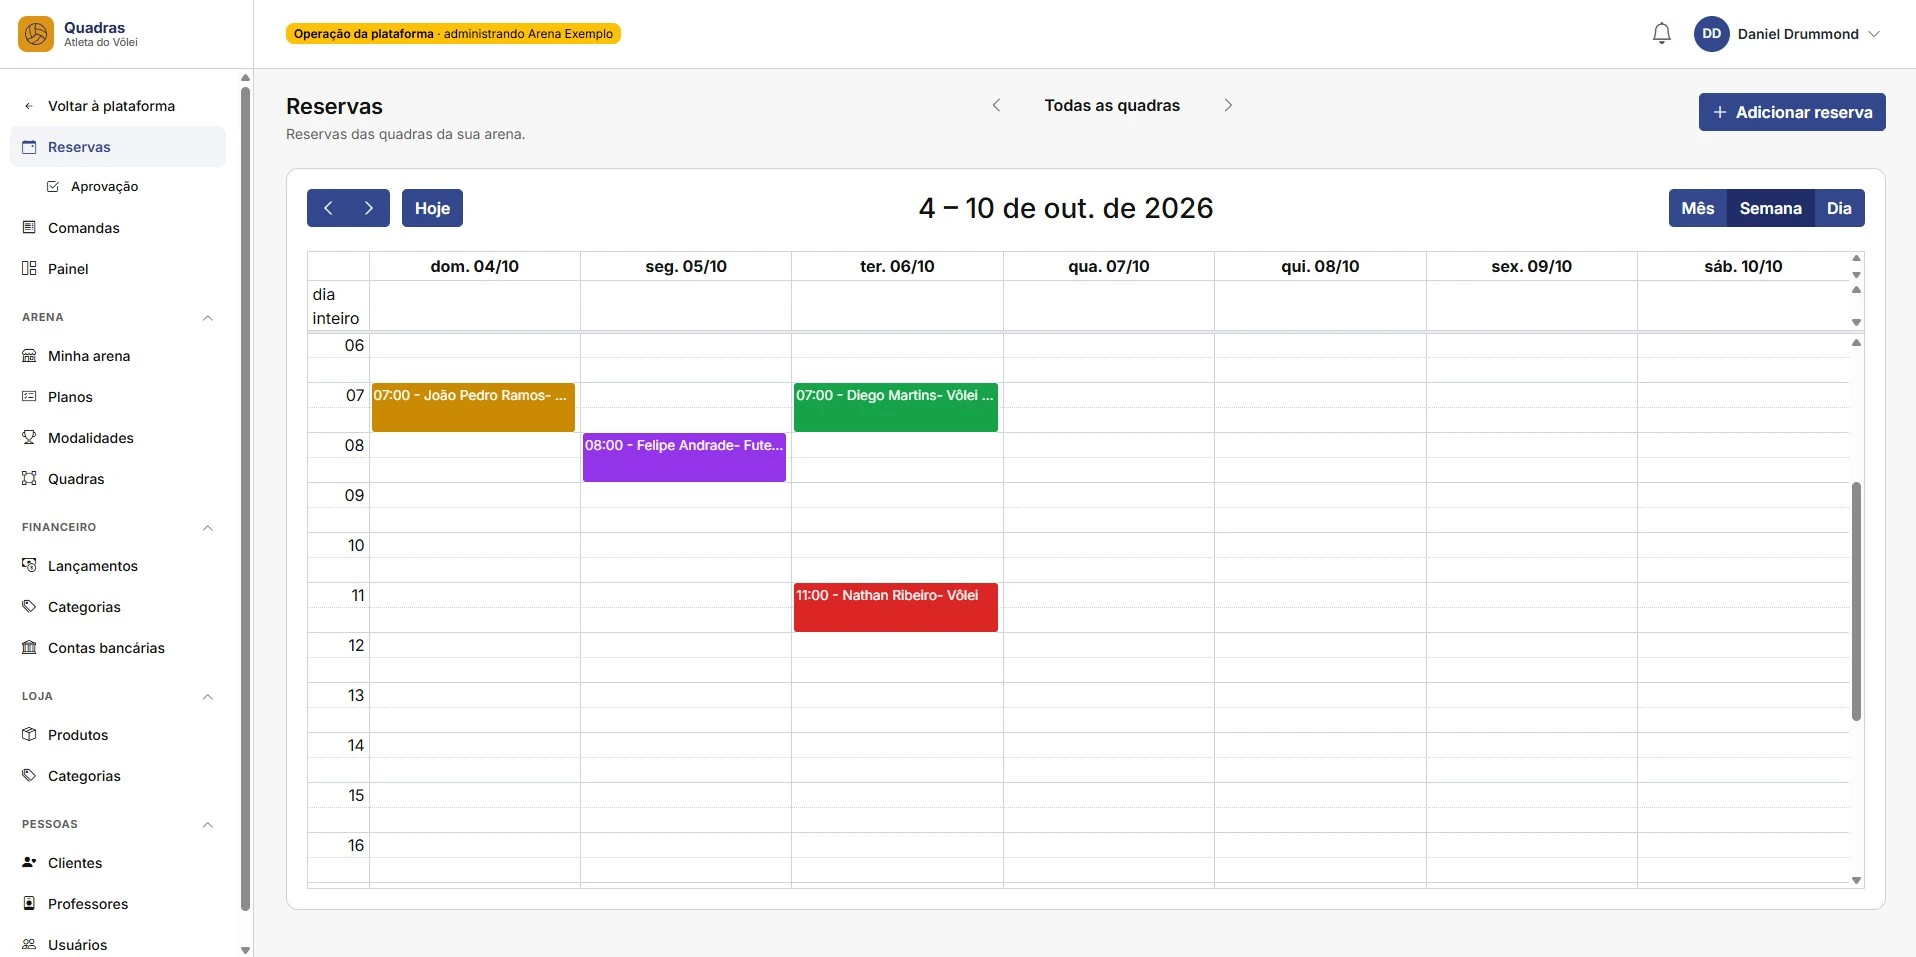Screen dimensions: 1916x957
Task: Go to next week in calendar
Action: pyautogui.click(x=369, y=208)
